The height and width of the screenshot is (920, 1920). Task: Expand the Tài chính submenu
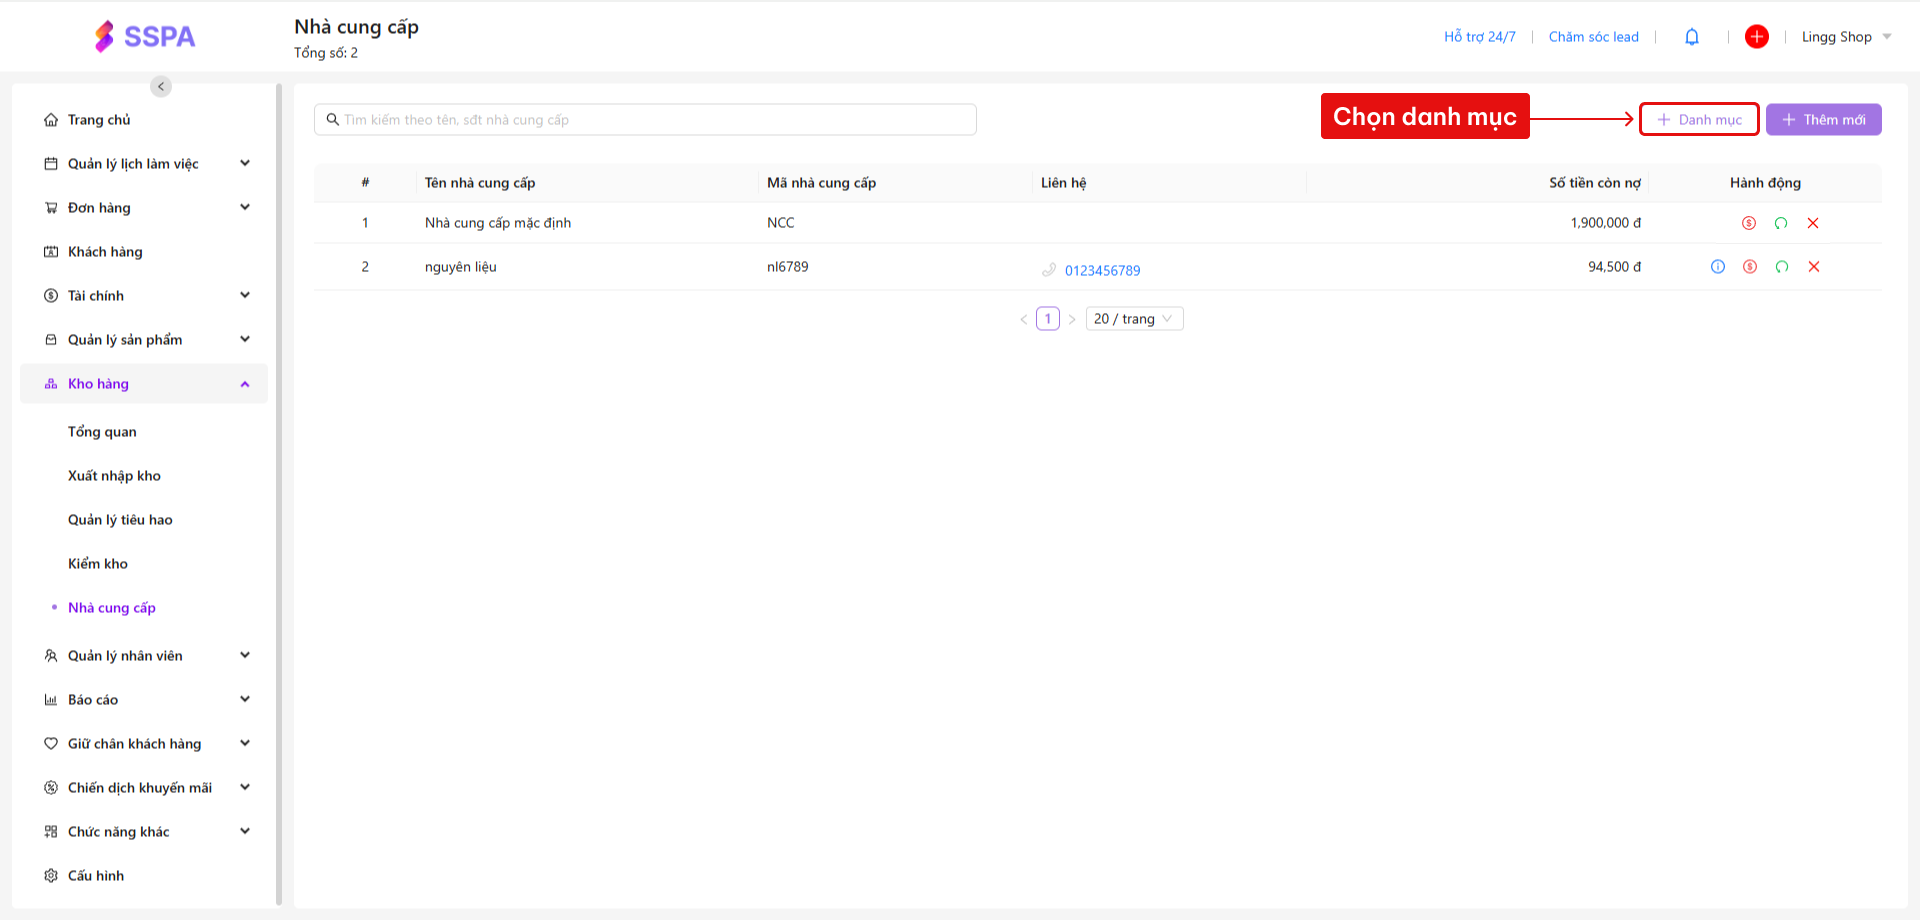245,295
